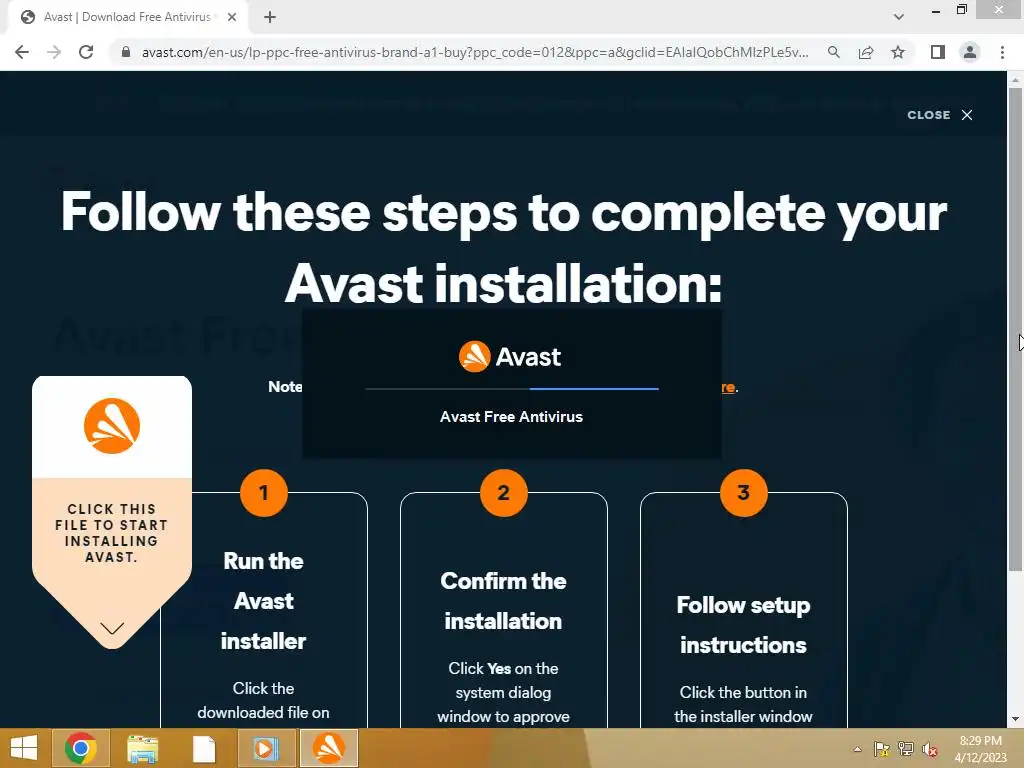Image resolution: width=1024 pixels, height=768 pixels.
Task: Go back with the browser back arrow
Action: (22, 52)
